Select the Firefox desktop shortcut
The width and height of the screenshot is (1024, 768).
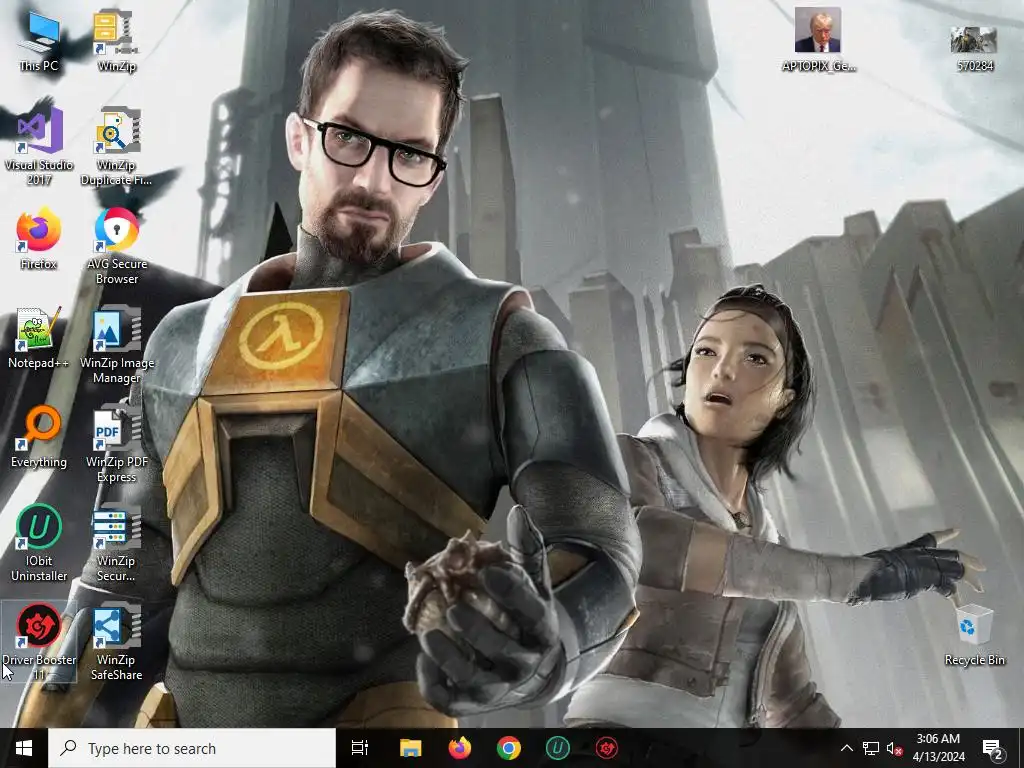pos(39,239)
